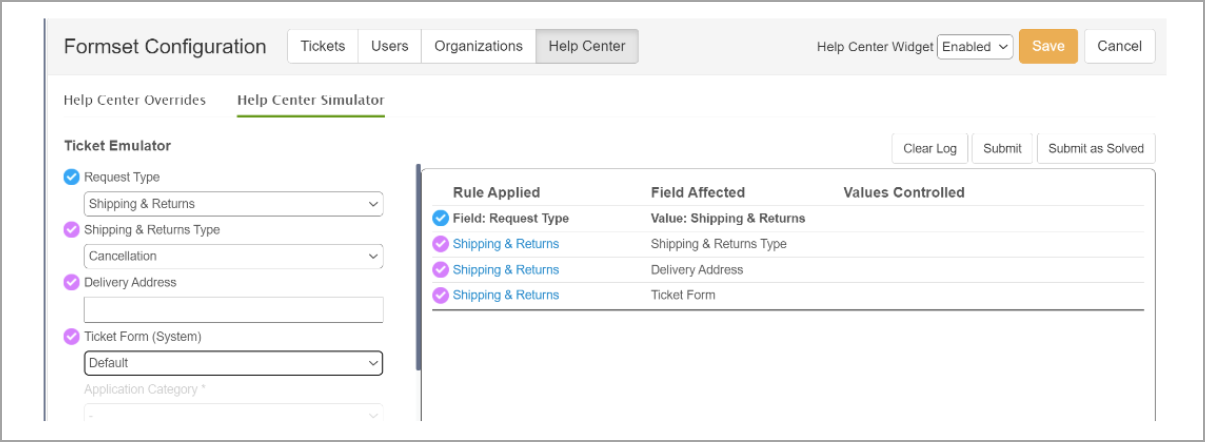The width and height of the screenshot is (1205, 442).
Task: Click the Field Affected column header
Action: pyautogui.click(x=698, y=192)
